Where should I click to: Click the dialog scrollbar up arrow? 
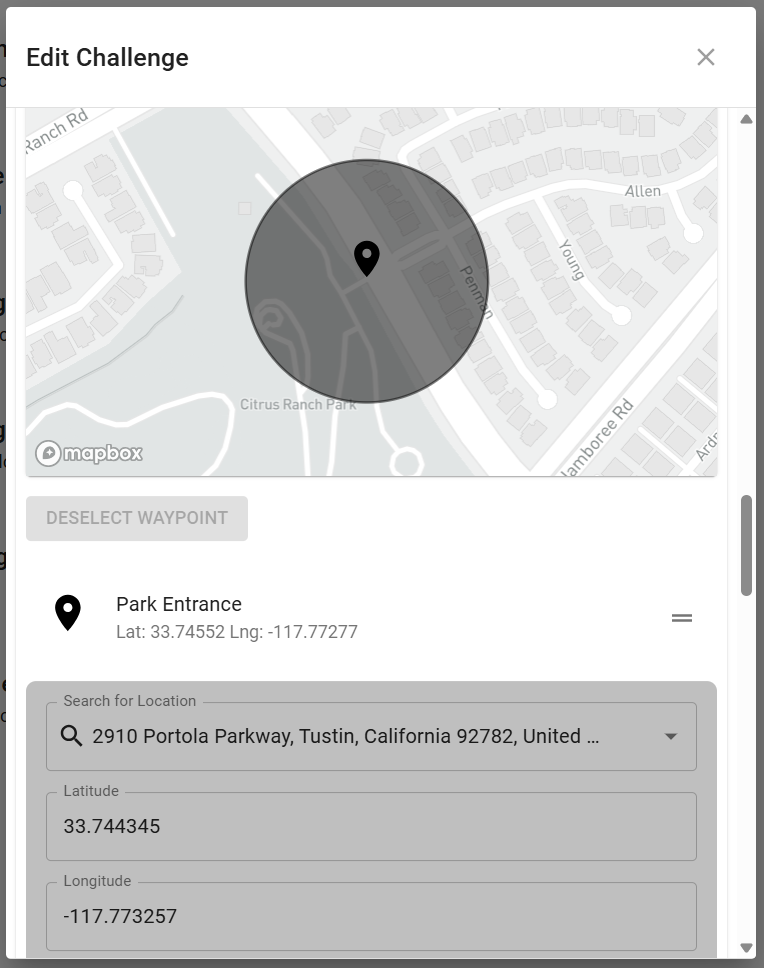746,119
